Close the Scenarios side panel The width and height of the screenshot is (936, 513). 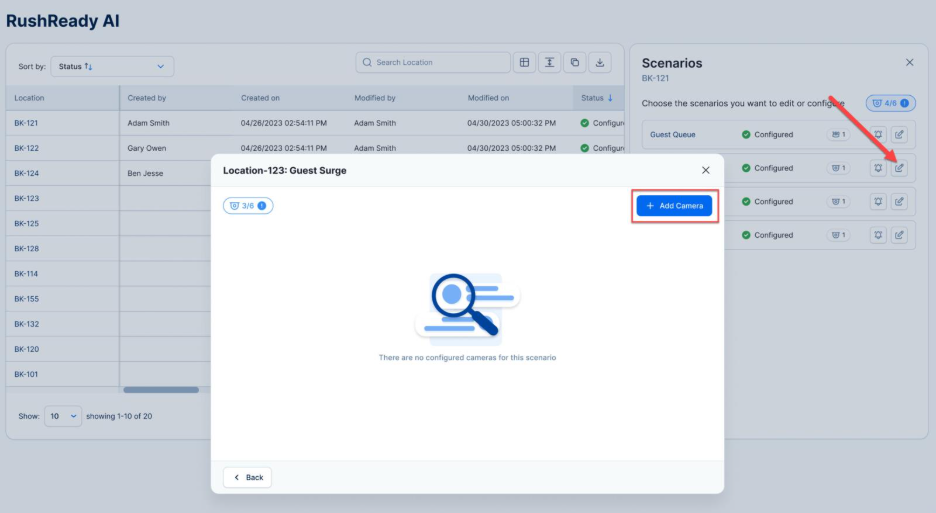909,62
